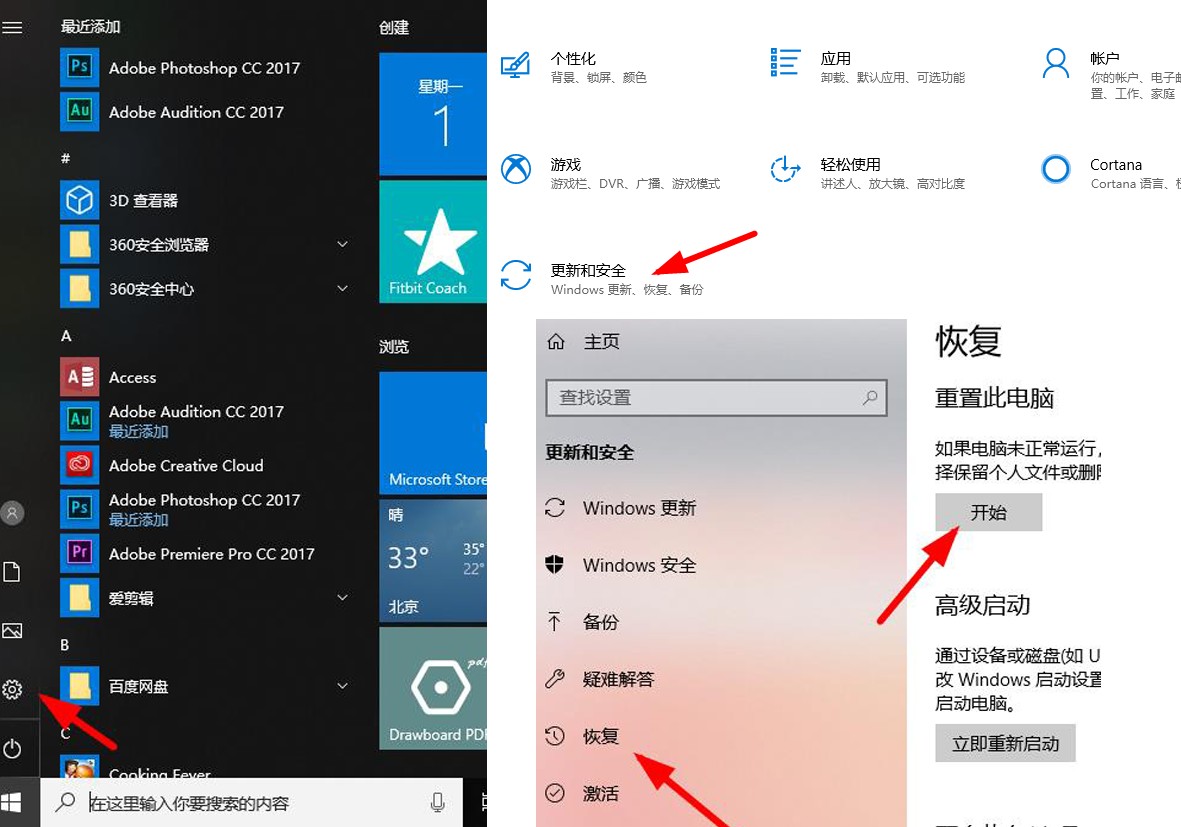
Task: Click the 创建 tile group heading
Action: click(394, 28)
